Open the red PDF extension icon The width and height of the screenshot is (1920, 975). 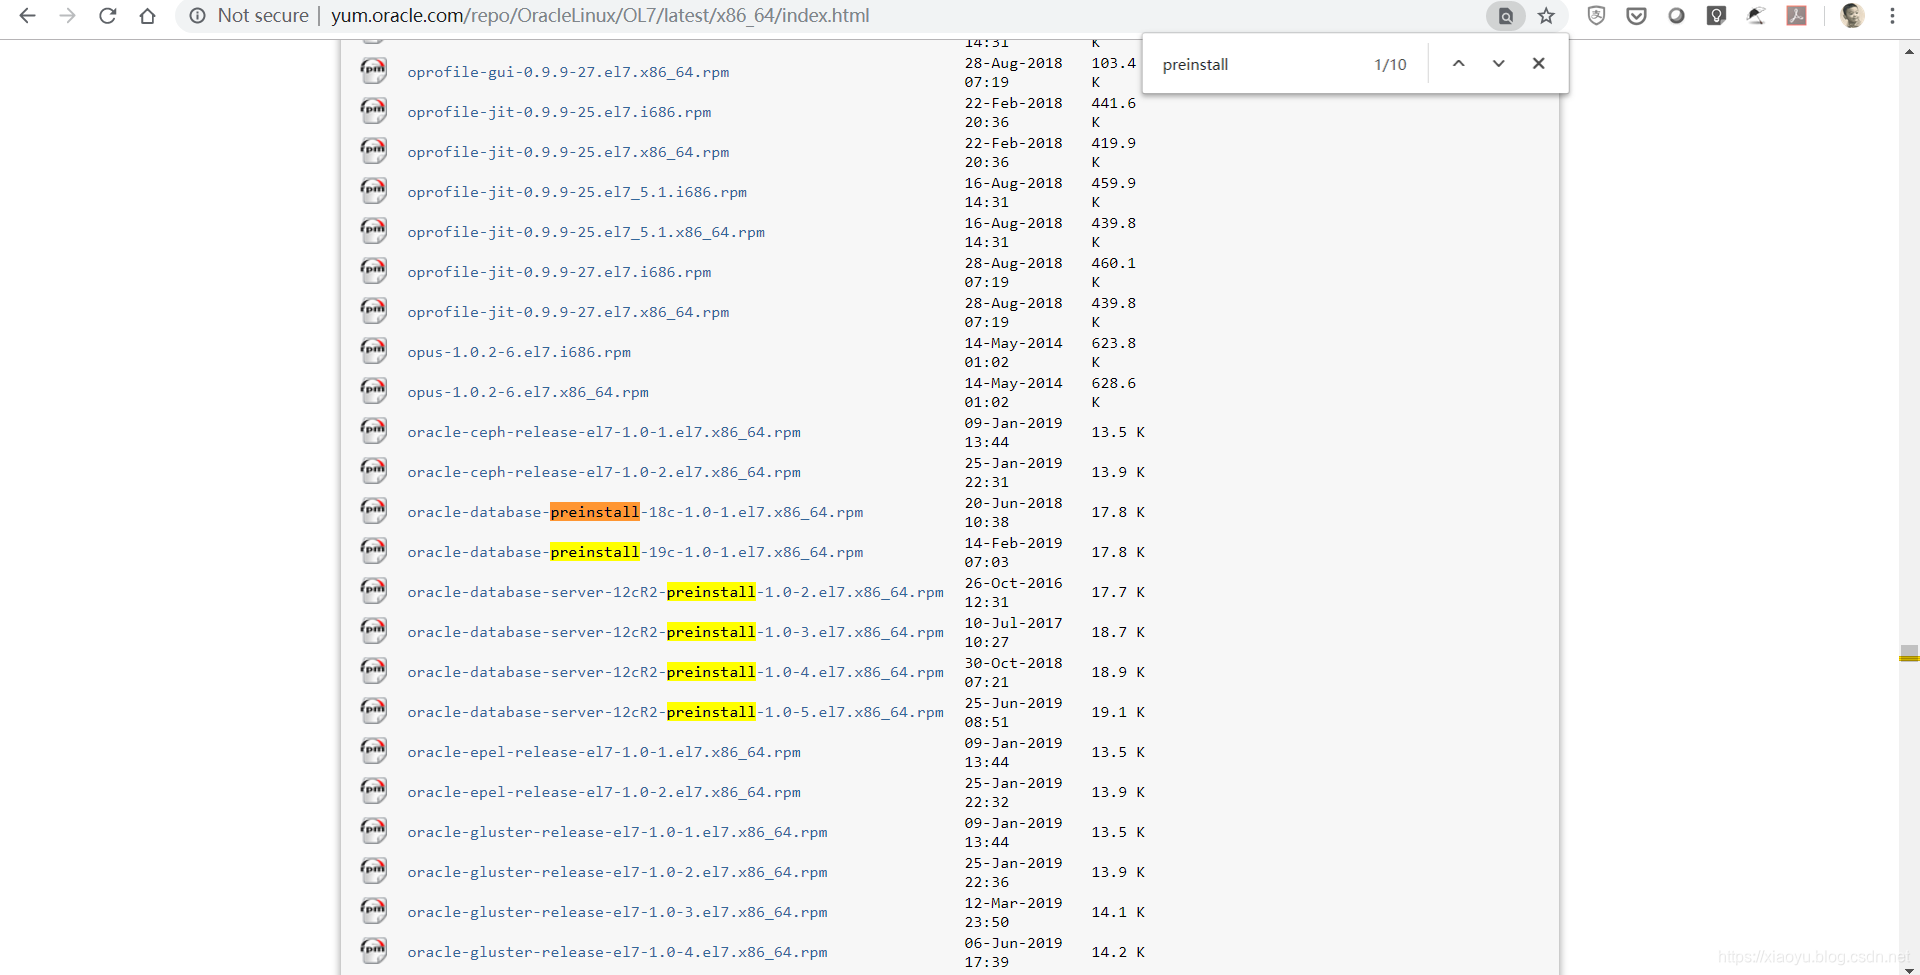pyautogui.click(x=1797, y=16)
